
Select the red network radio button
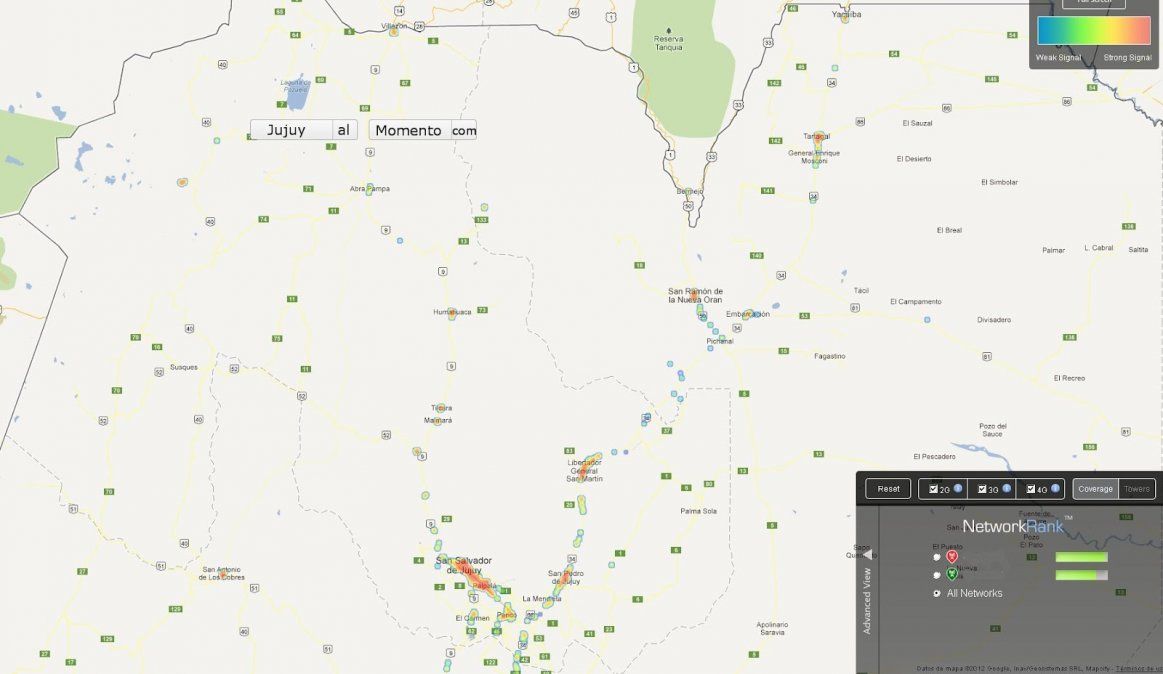(937, 557)
